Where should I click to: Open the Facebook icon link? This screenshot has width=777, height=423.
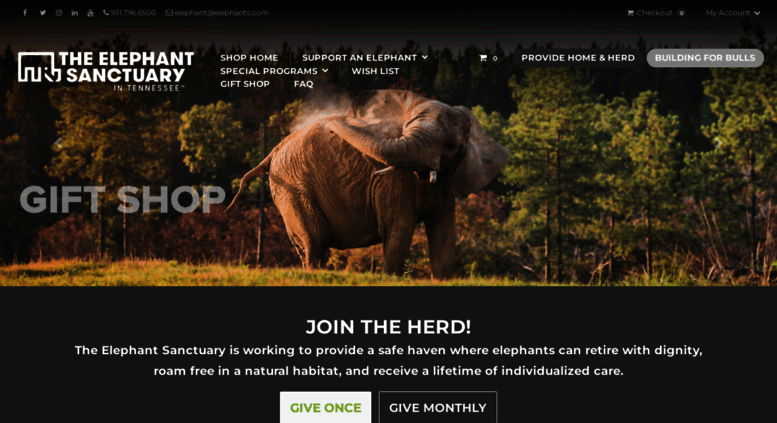click(25, 13)
